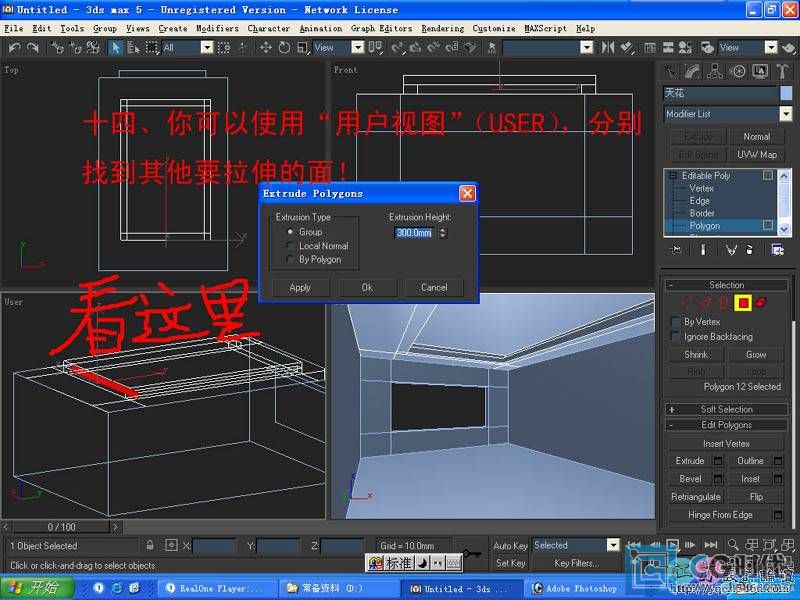Viewport: 800px width, 600px height.
Task: Enable the Ignore Backfacing checkbox
Action: tap(675, 336)
